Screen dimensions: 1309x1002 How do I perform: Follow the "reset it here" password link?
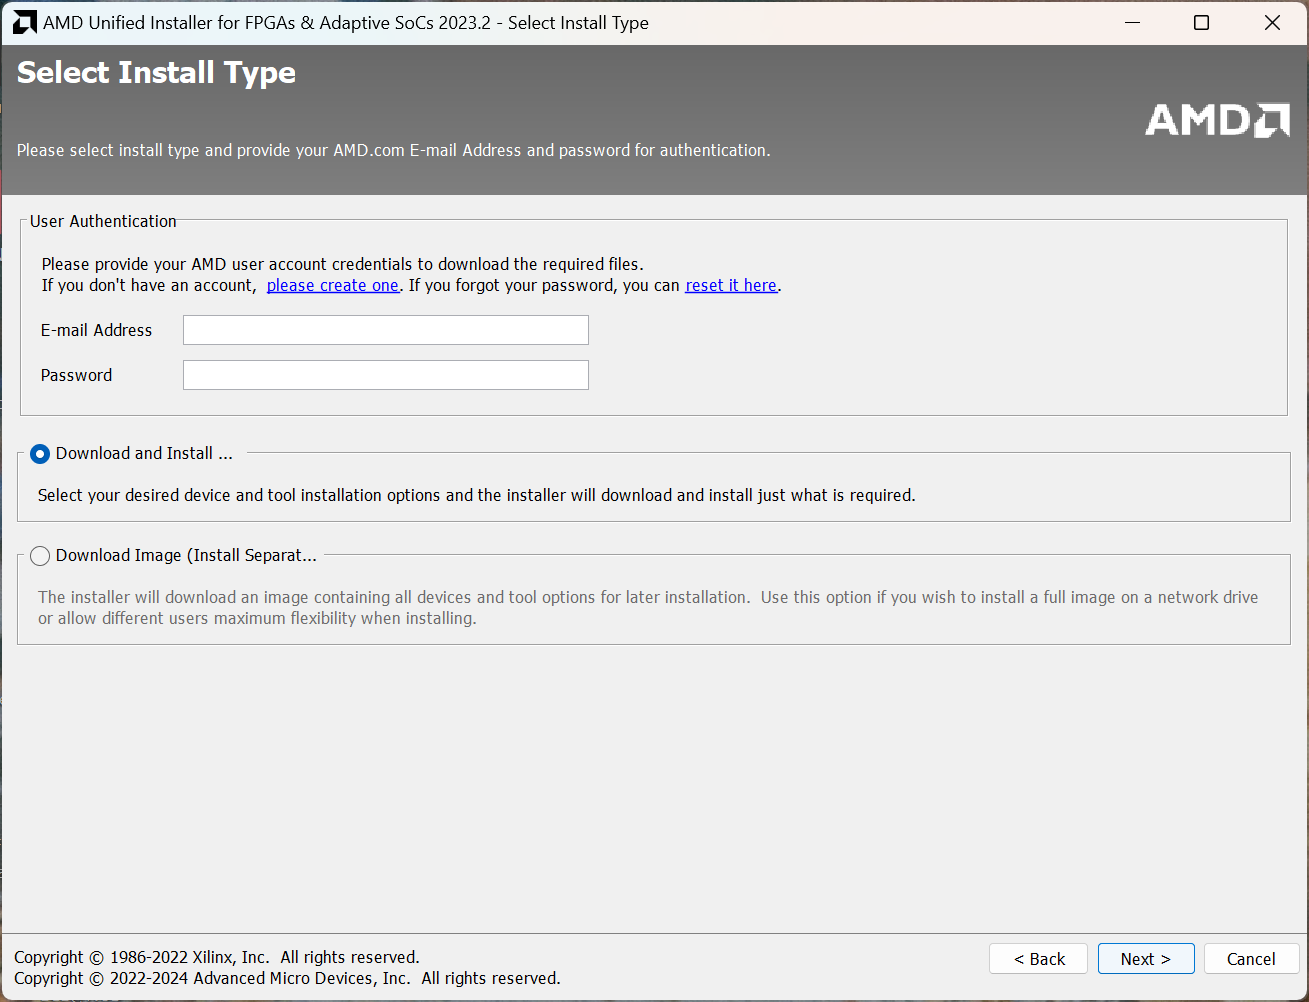730,286
